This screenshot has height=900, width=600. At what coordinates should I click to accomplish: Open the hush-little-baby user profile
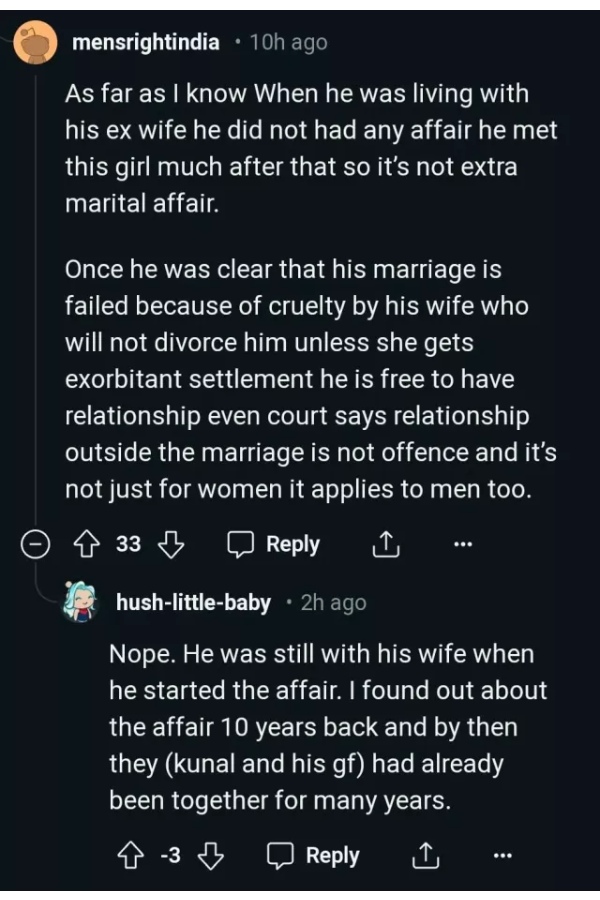193,602
